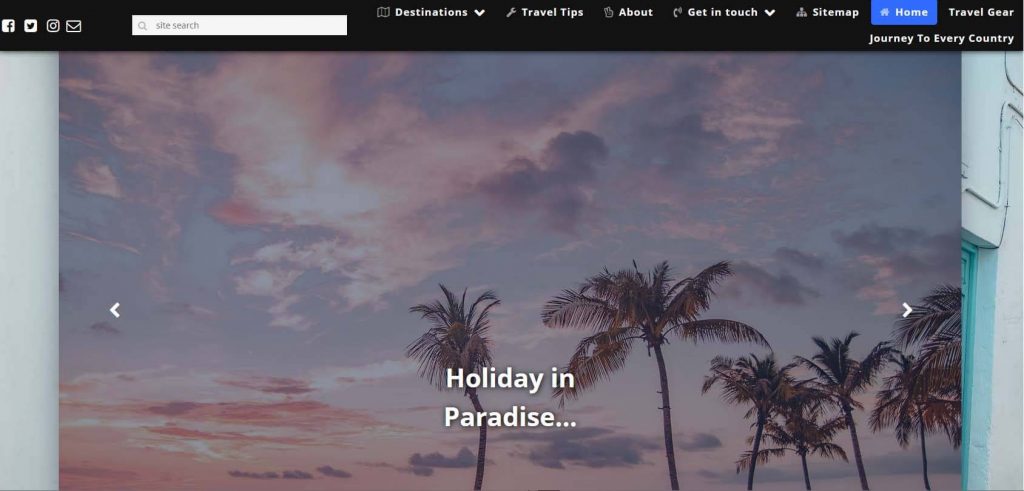The width and height of the screenshot is (1024, 491).
Task: Show the previous carousel slide
Action: tap(115, 310)
